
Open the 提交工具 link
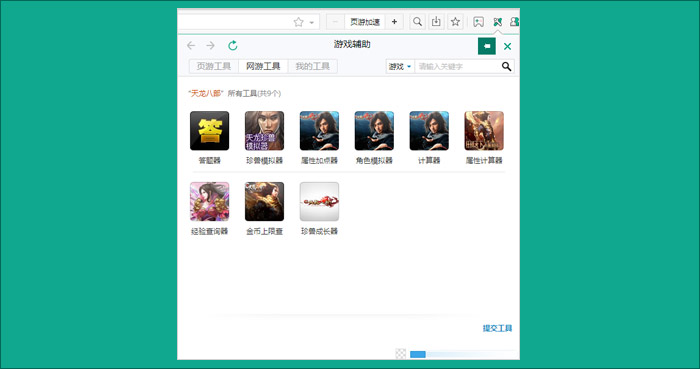pos(497,328)
